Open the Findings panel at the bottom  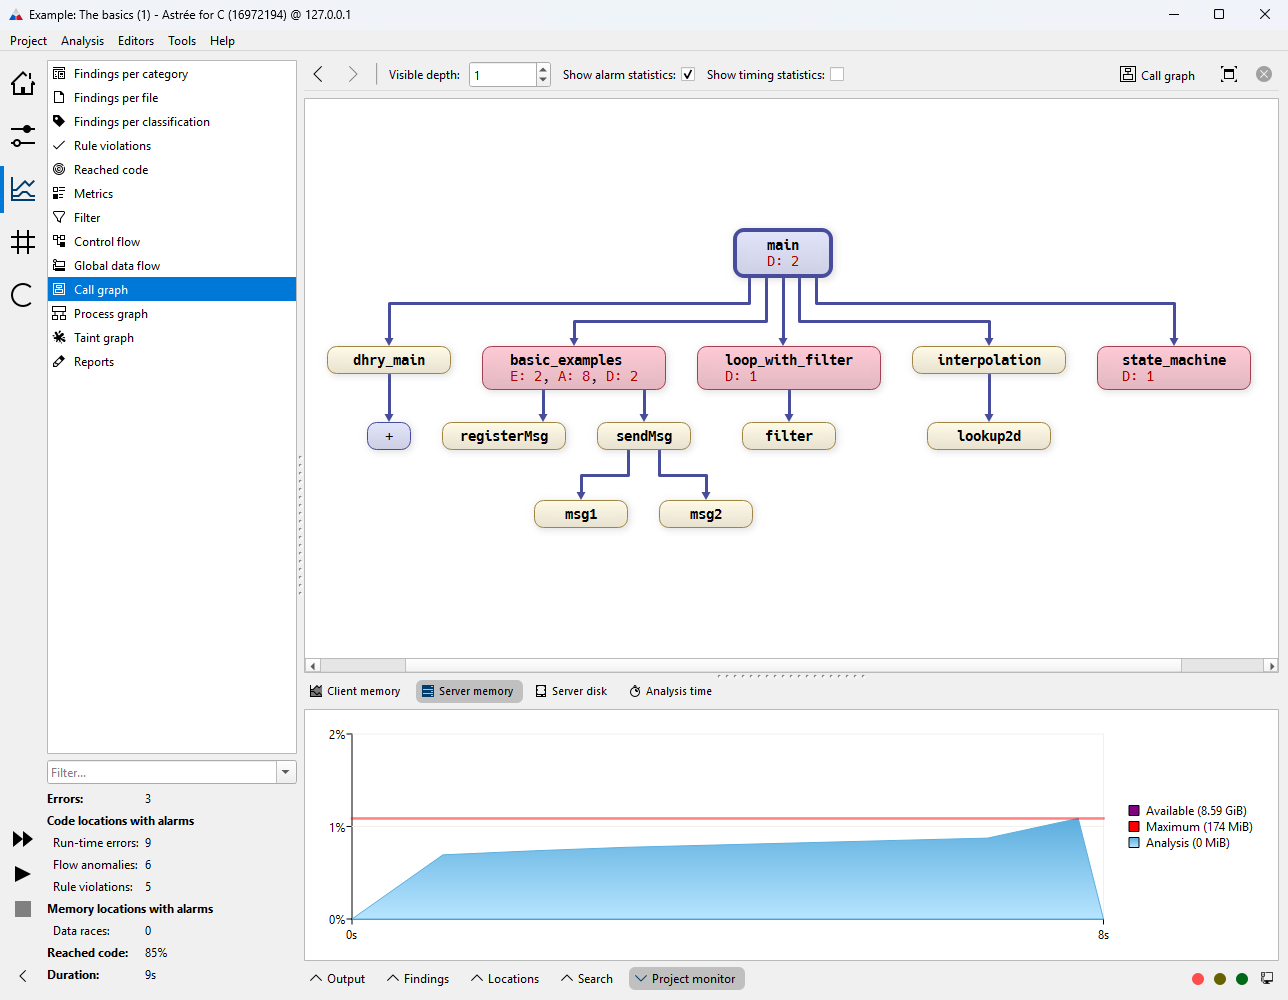(x=417, y=978)
